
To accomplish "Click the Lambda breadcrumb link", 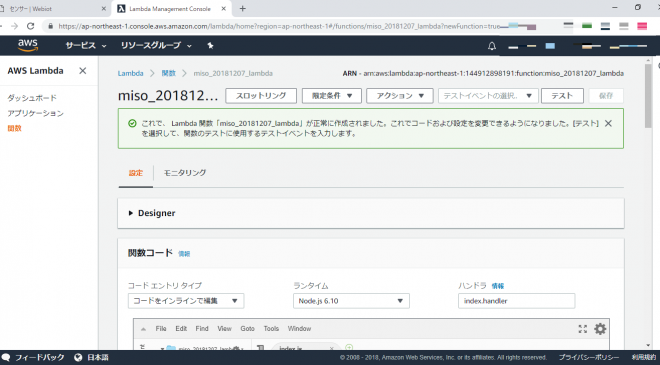I will [x=130, y=73].
